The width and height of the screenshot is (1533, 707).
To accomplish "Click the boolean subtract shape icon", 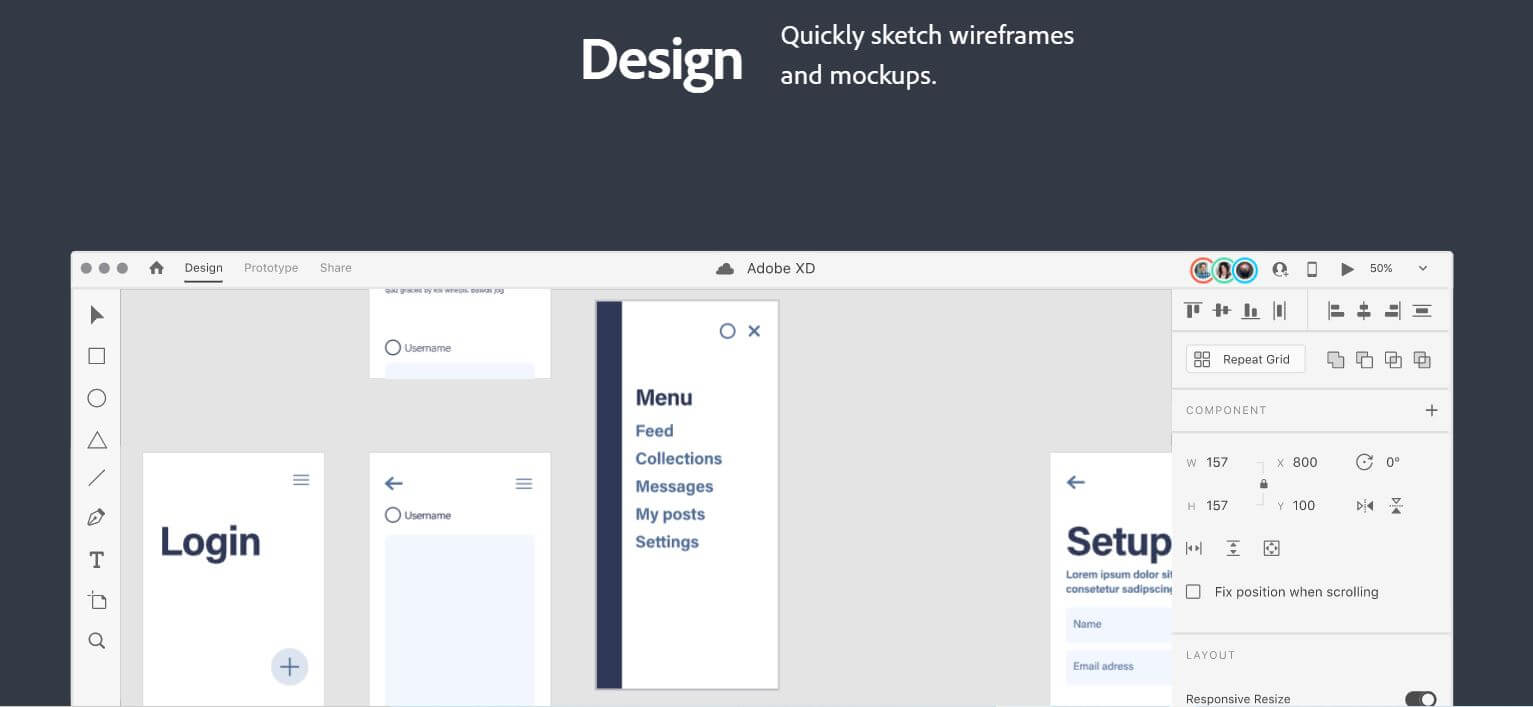I will (1365, 360).
